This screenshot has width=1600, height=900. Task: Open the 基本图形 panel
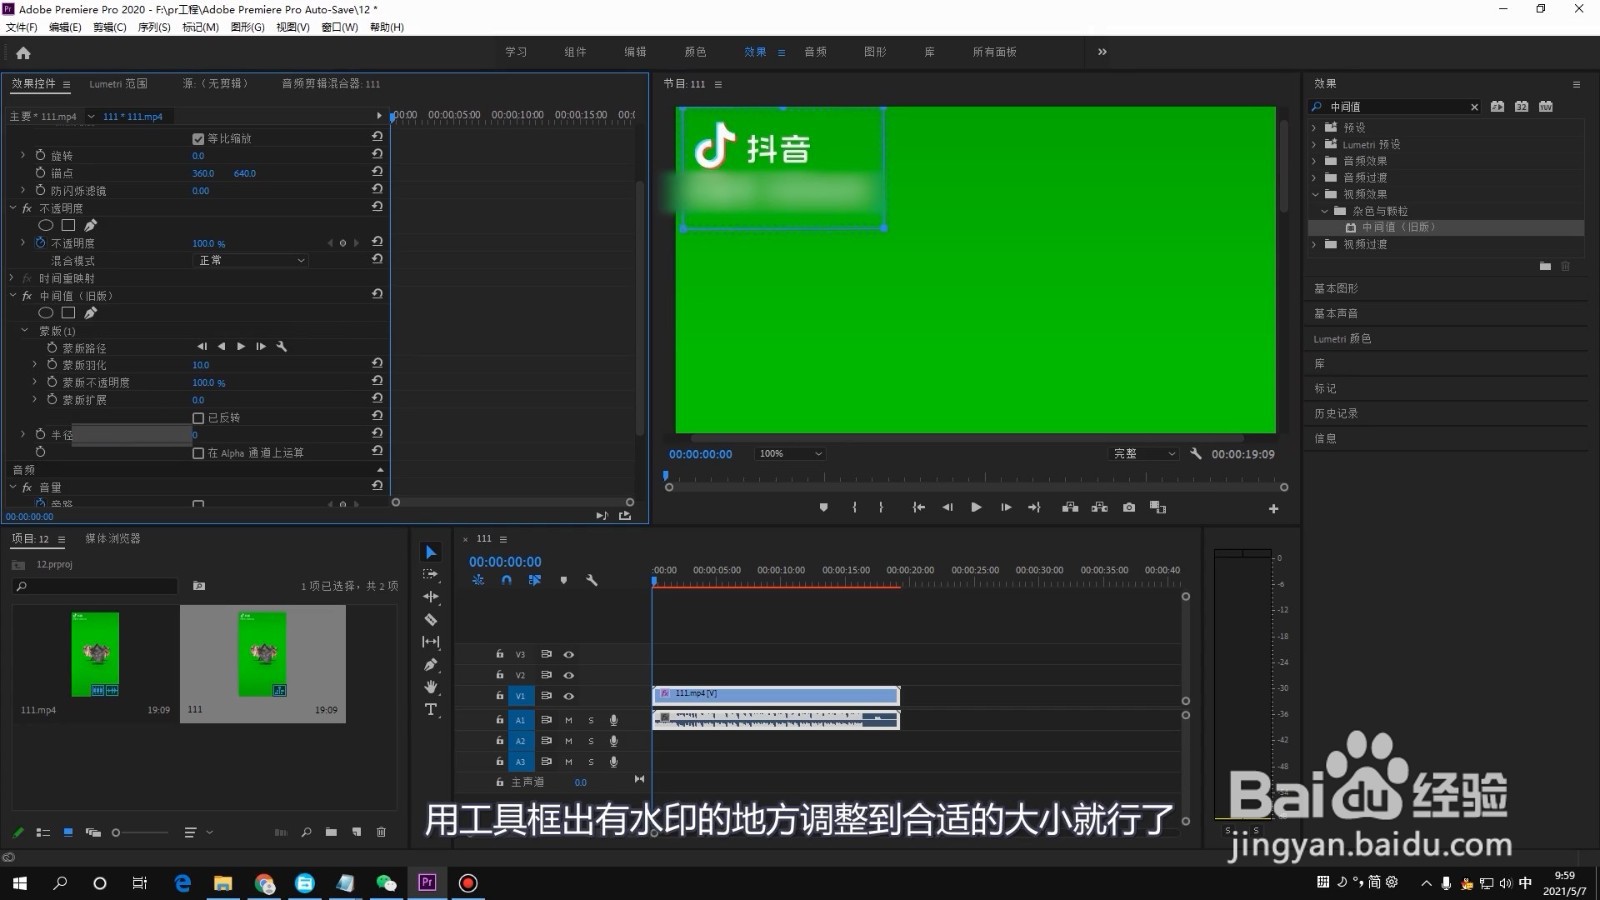1336,289
